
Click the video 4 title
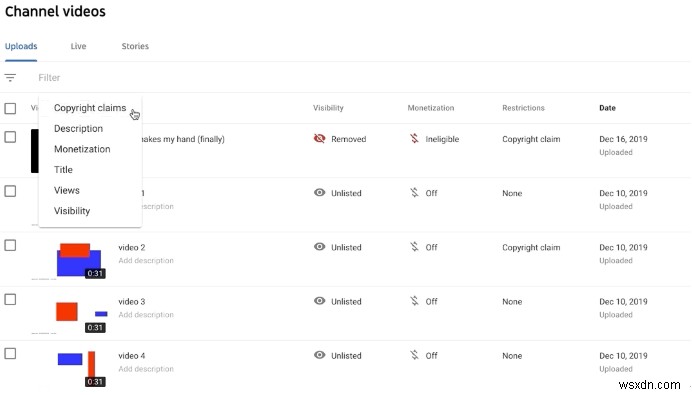click(132, 356)
